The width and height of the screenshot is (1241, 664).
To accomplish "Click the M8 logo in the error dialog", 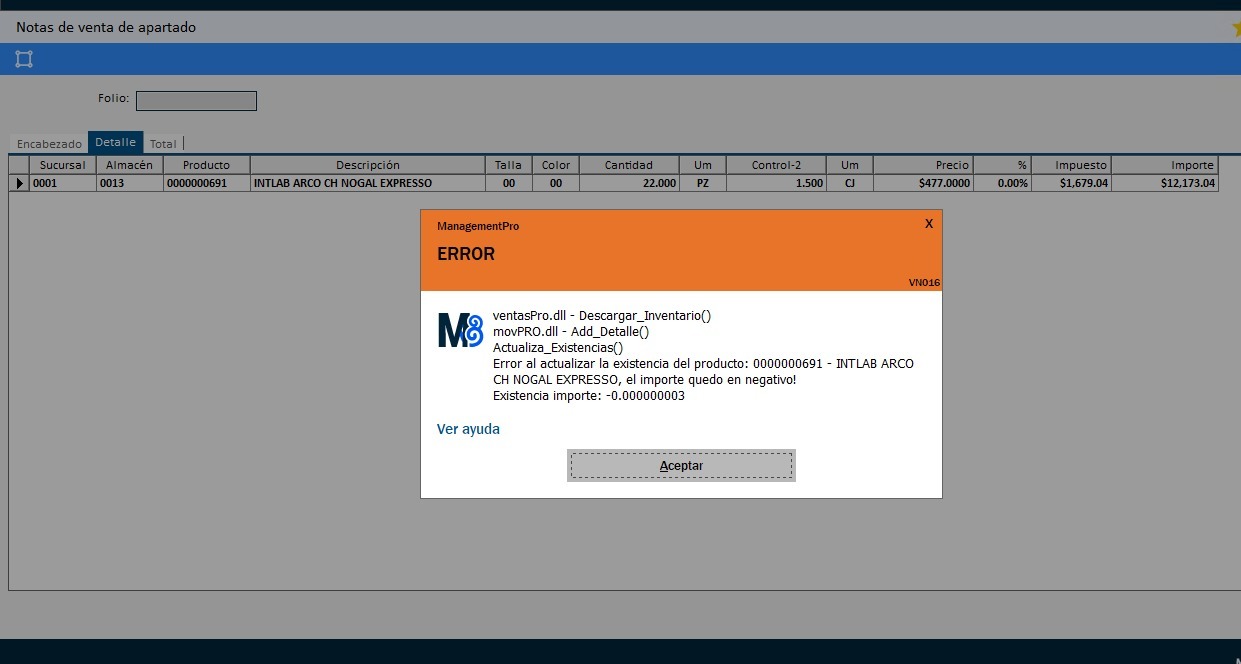I will 460,330.
